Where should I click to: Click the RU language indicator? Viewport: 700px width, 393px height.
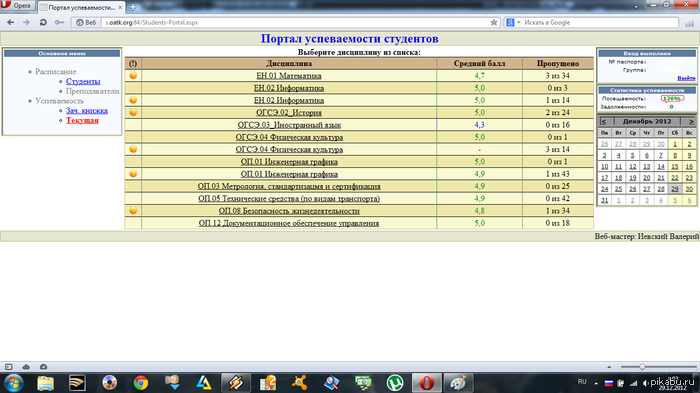point(582,382)
